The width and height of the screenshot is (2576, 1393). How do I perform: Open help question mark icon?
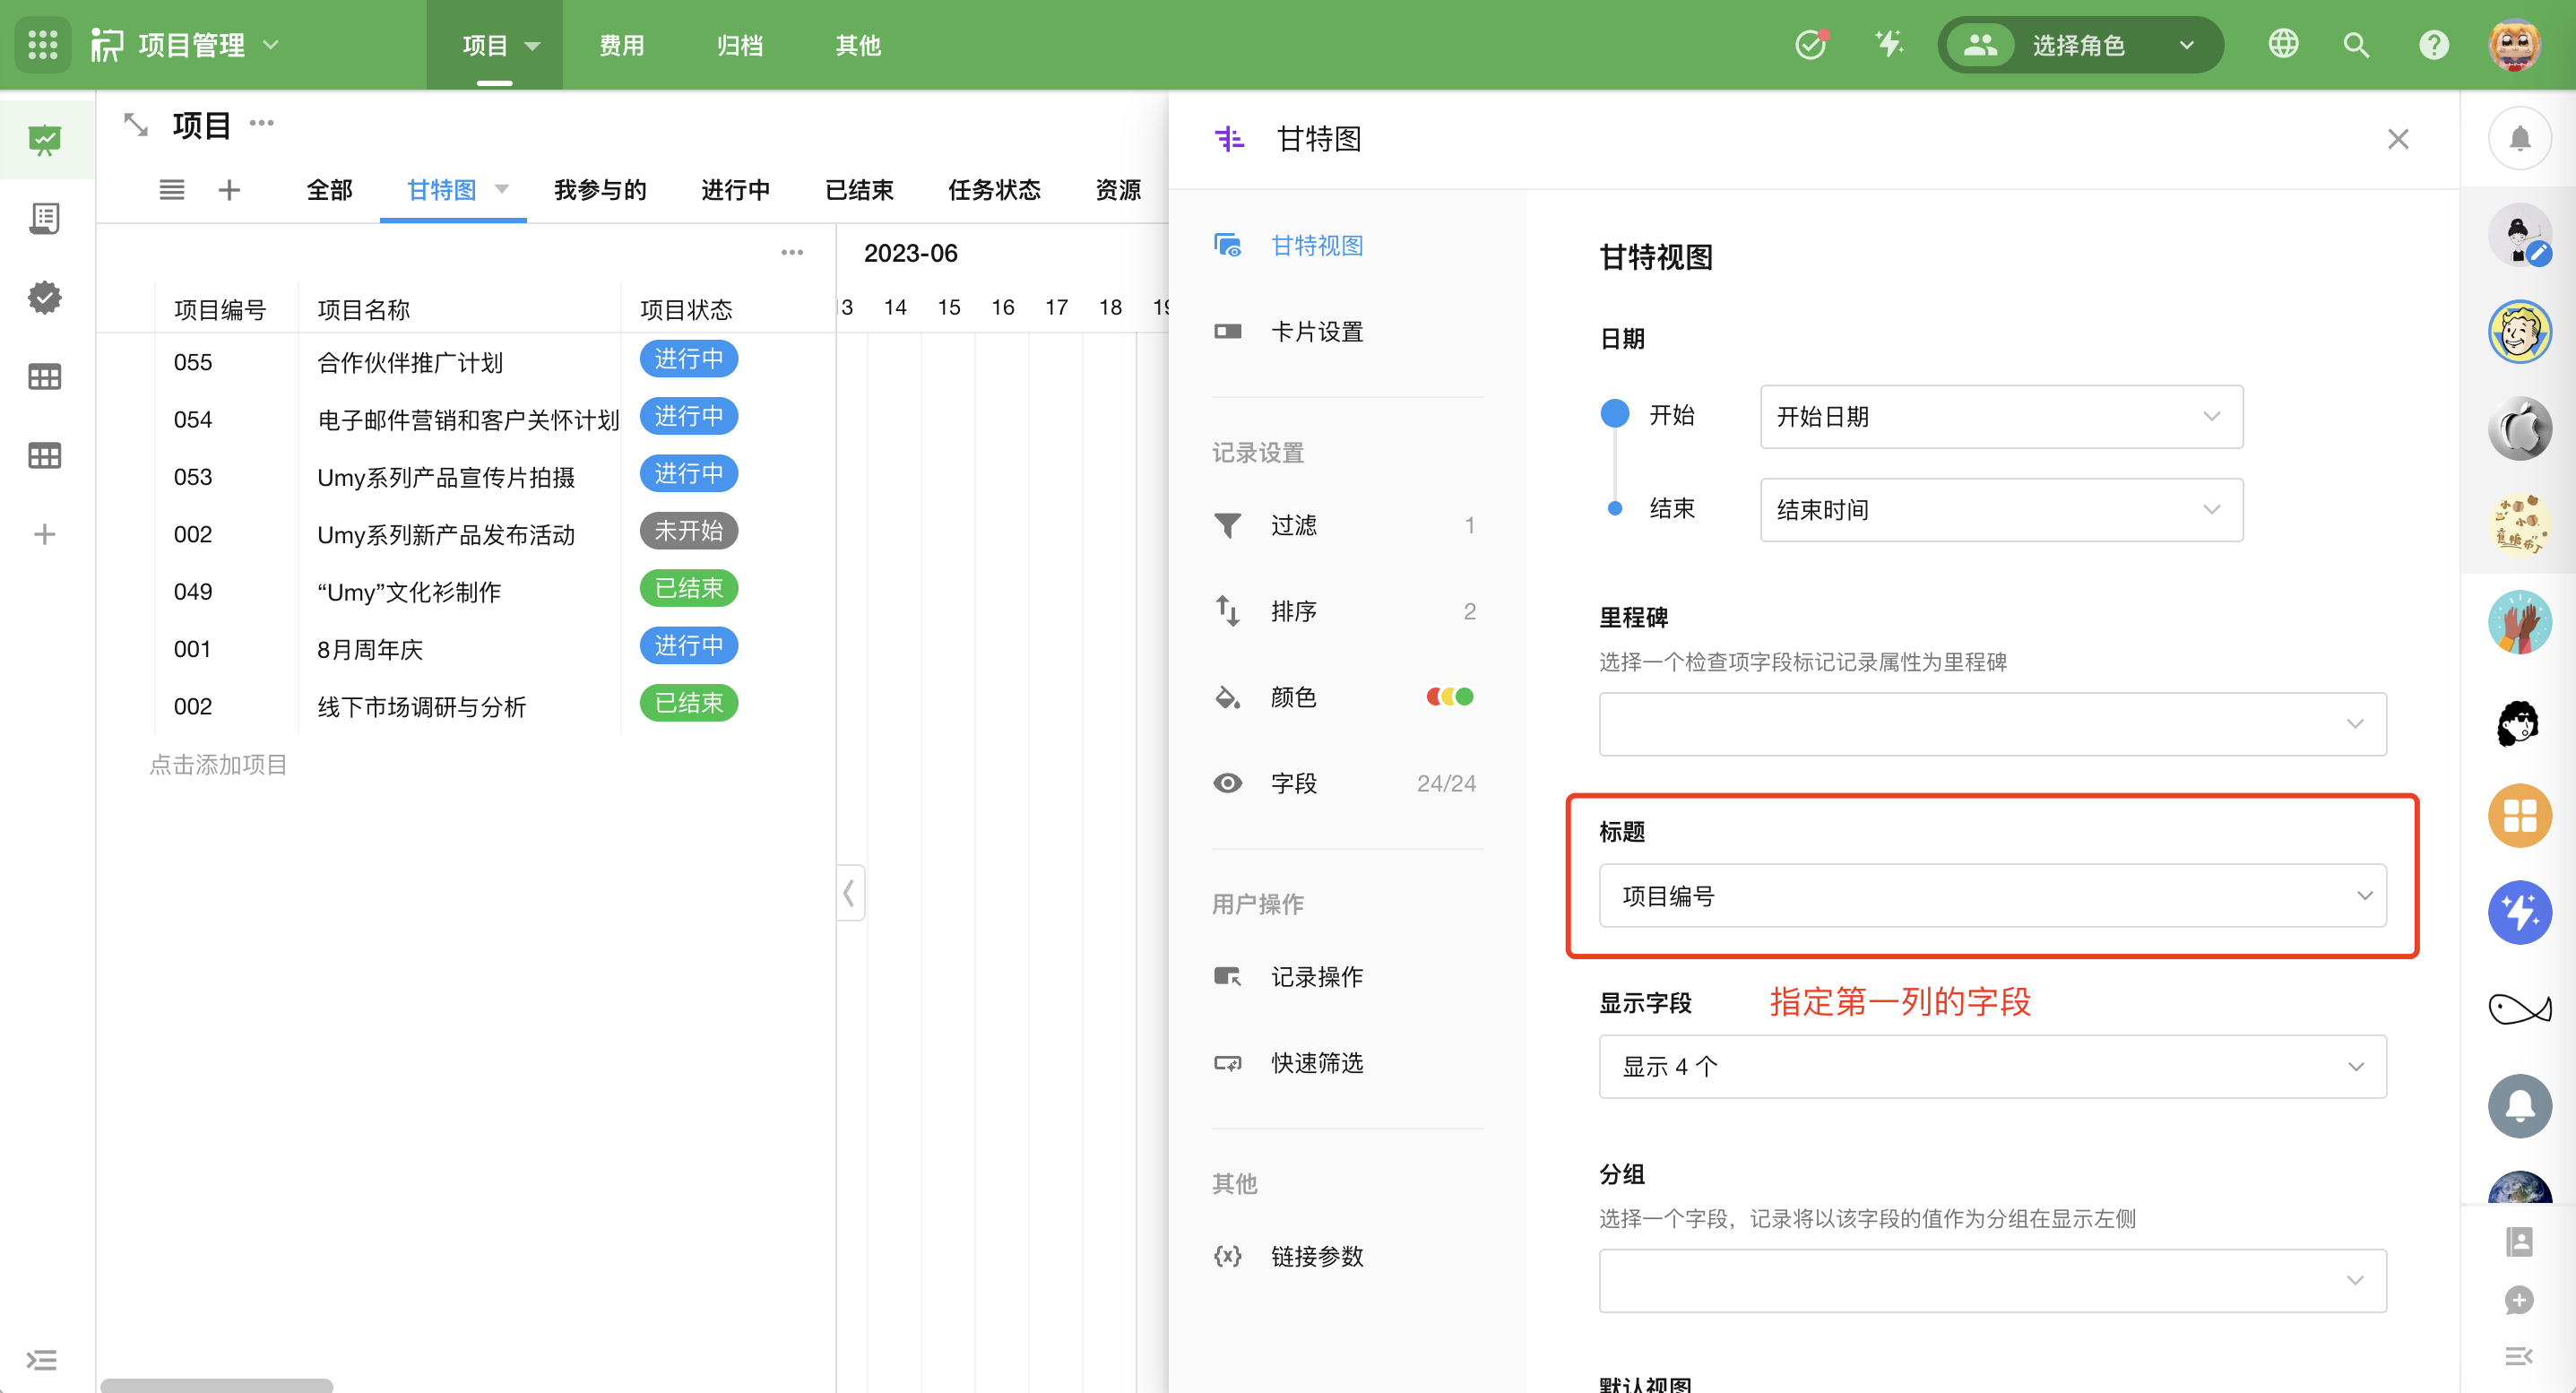(2433, 45)
